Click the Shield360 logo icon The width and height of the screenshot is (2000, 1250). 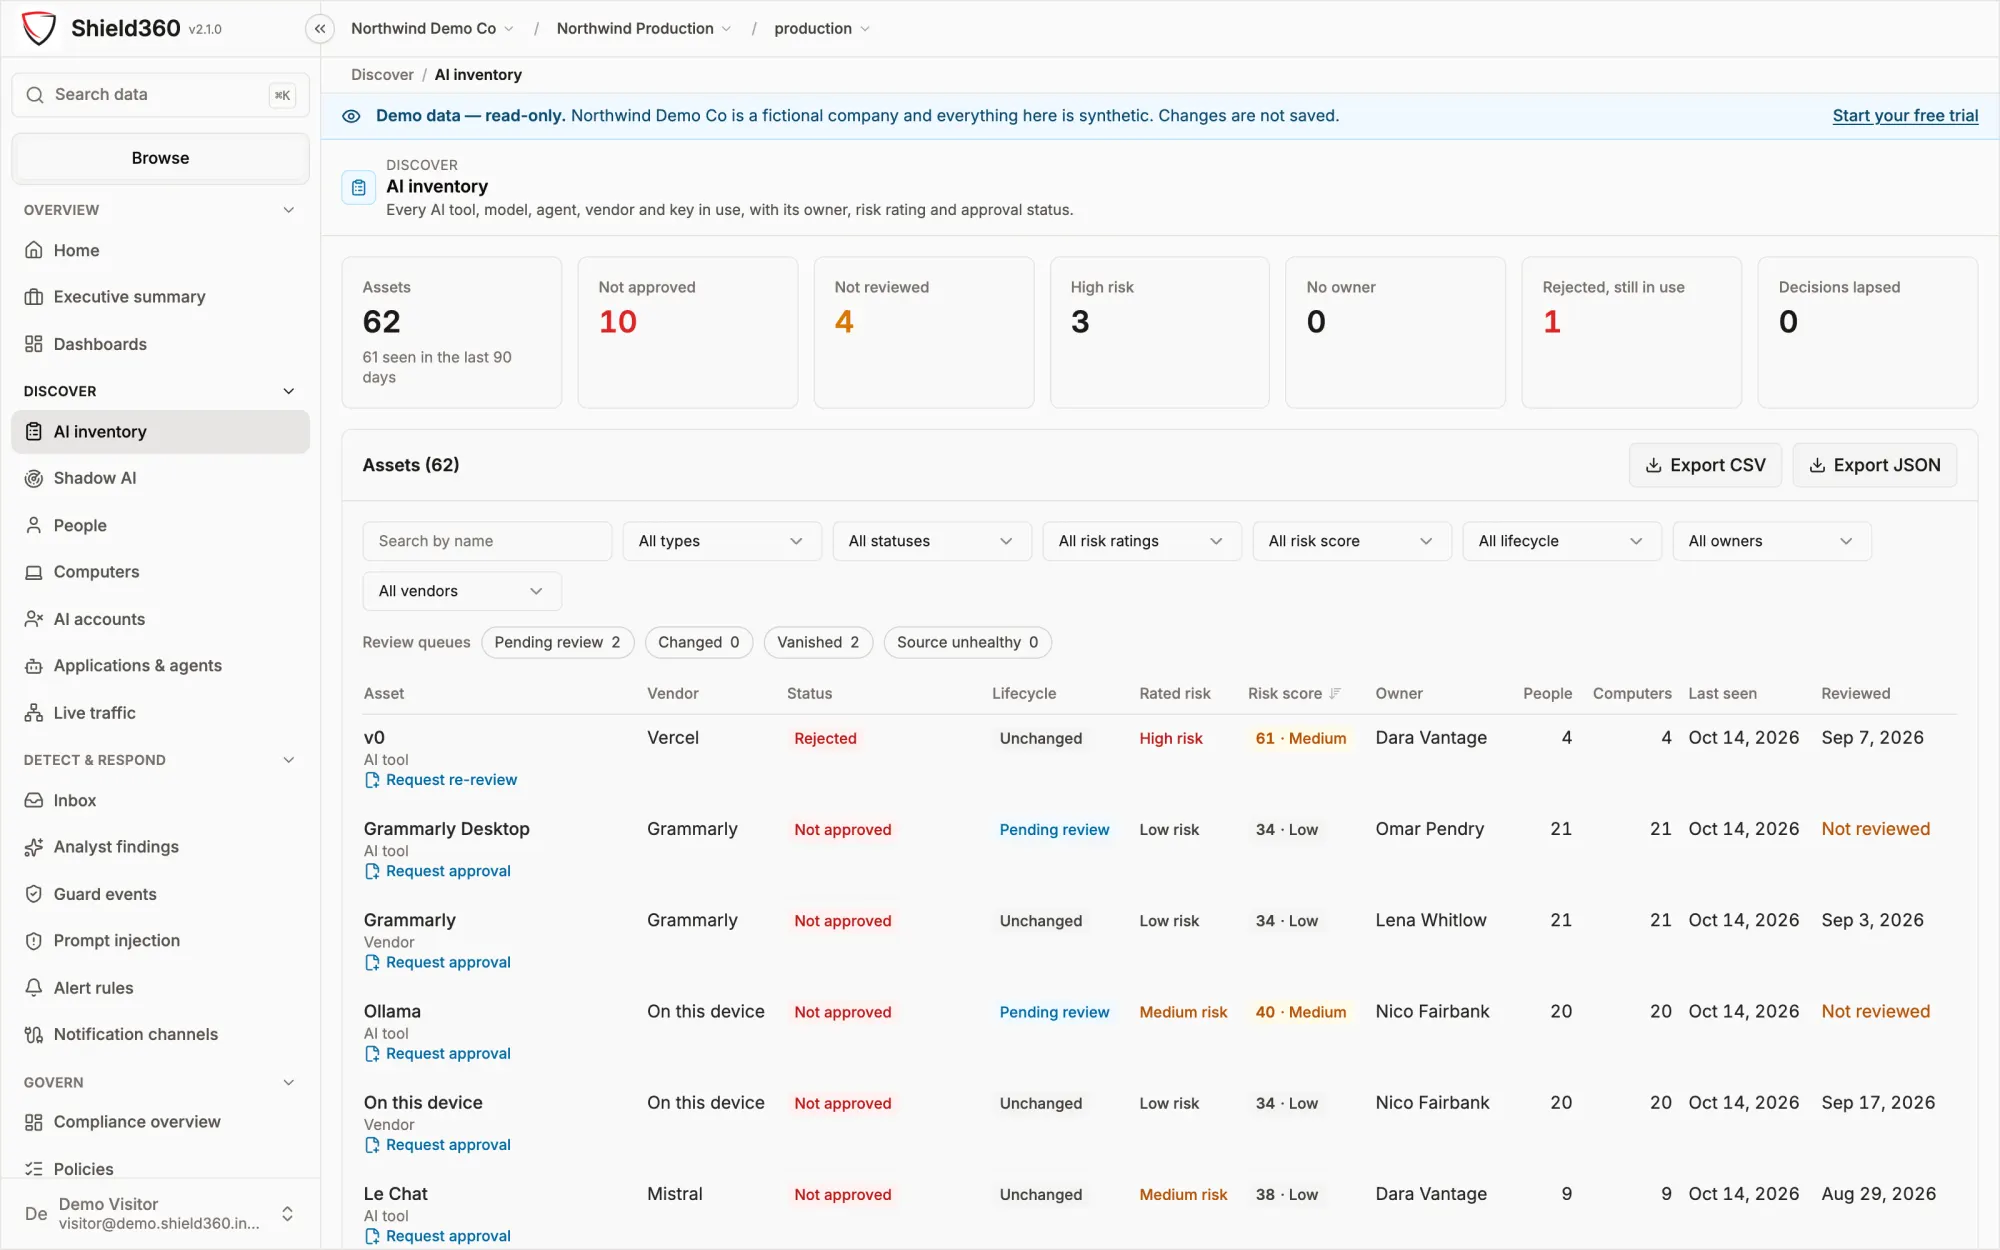pos(39,28)
